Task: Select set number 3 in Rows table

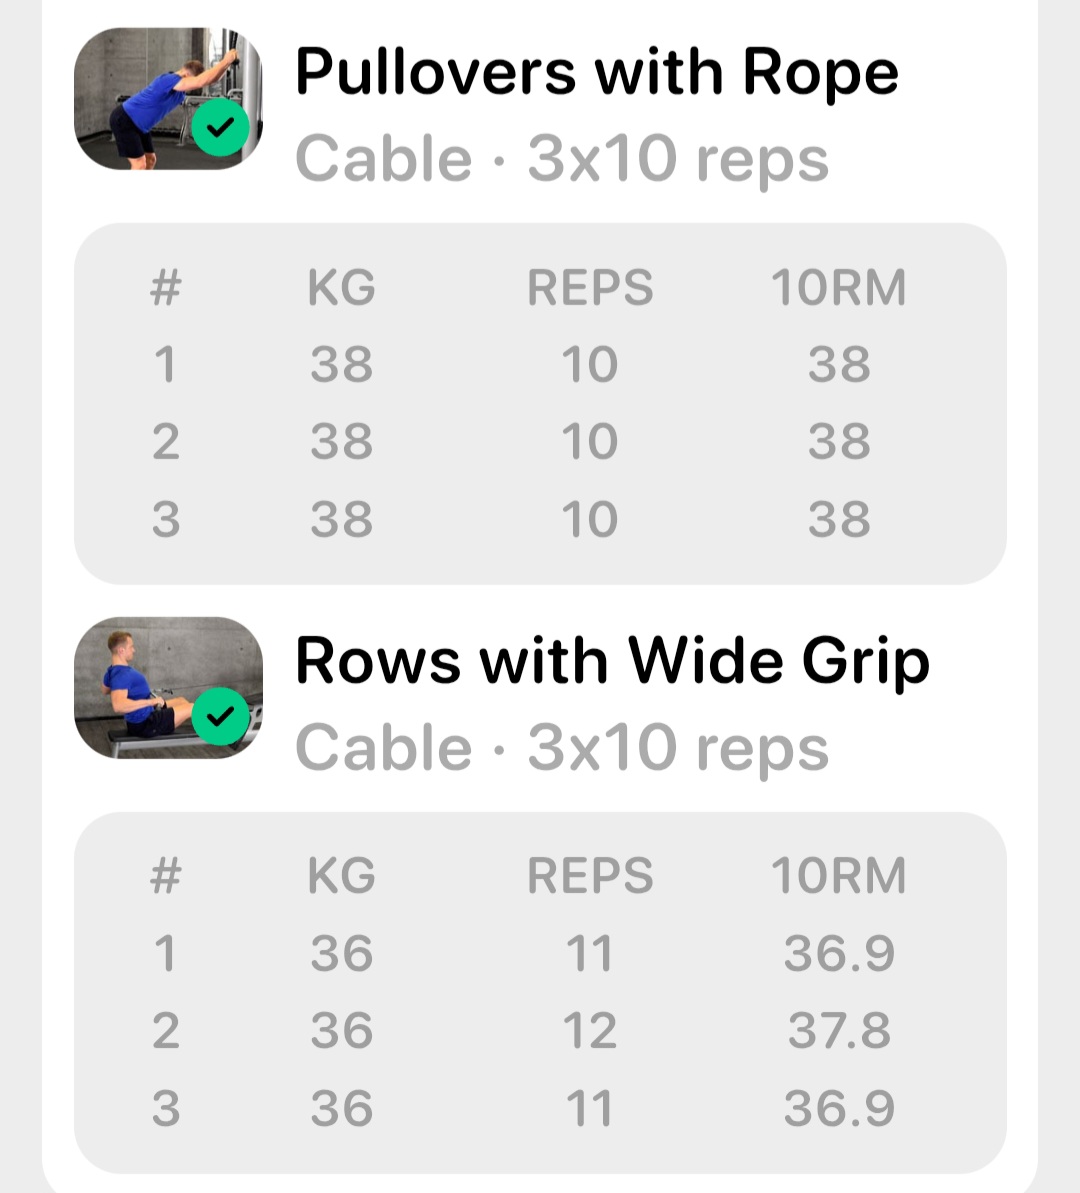Action: click(x=165, y=1109)
